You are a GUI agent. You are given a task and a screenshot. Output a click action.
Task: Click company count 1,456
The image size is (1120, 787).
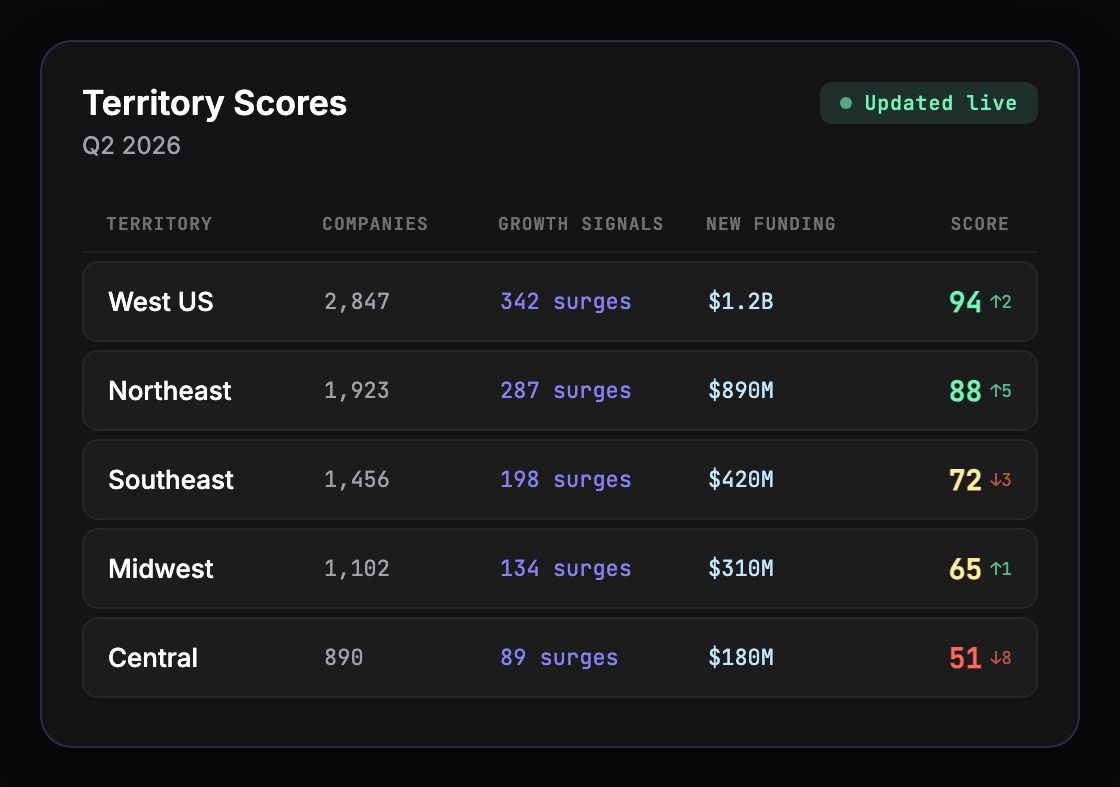[x=357, y=479]
